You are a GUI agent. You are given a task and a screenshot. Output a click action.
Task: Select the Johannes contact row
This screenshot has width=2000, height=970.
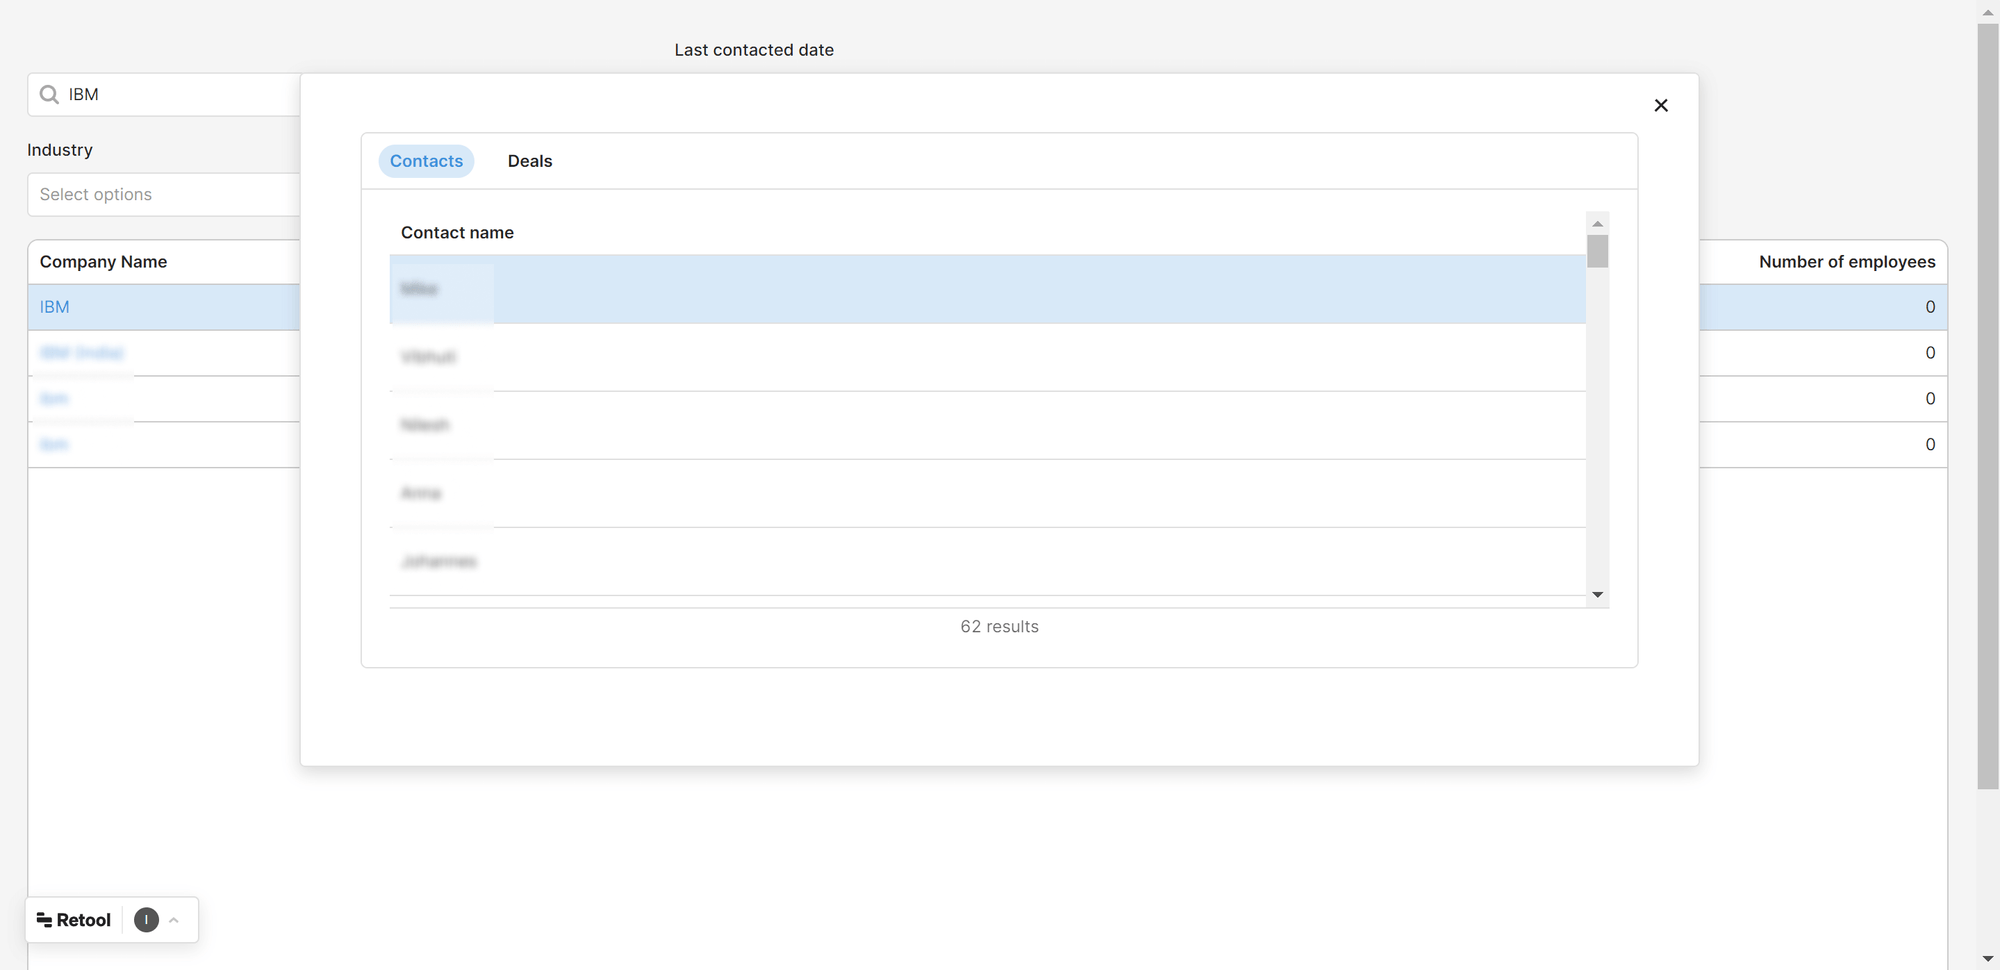[440, 561]
